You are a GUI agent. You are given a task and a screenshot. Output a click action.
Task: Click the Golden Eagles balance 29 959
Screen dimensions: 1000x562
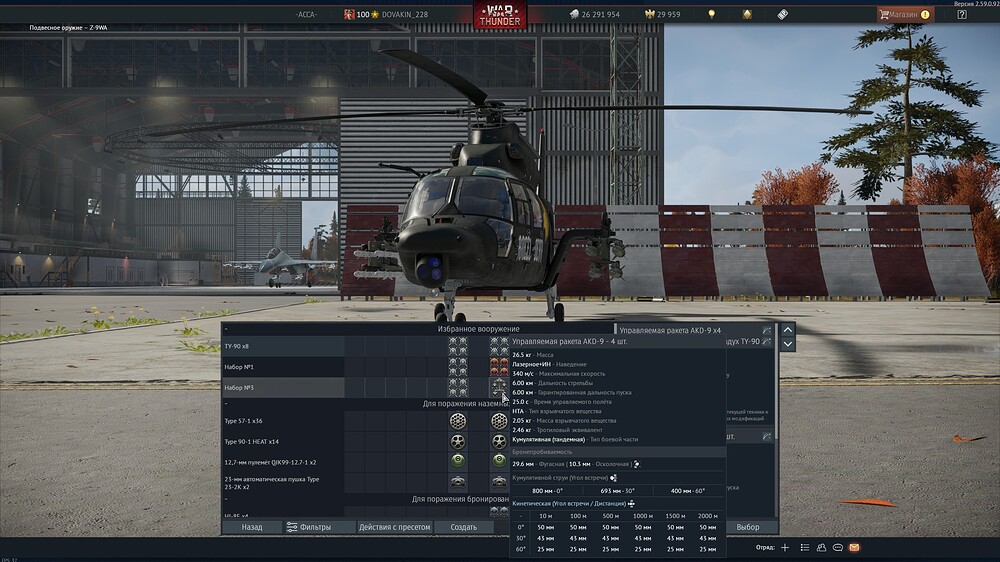pyautogui.click(x=663, y=14)
